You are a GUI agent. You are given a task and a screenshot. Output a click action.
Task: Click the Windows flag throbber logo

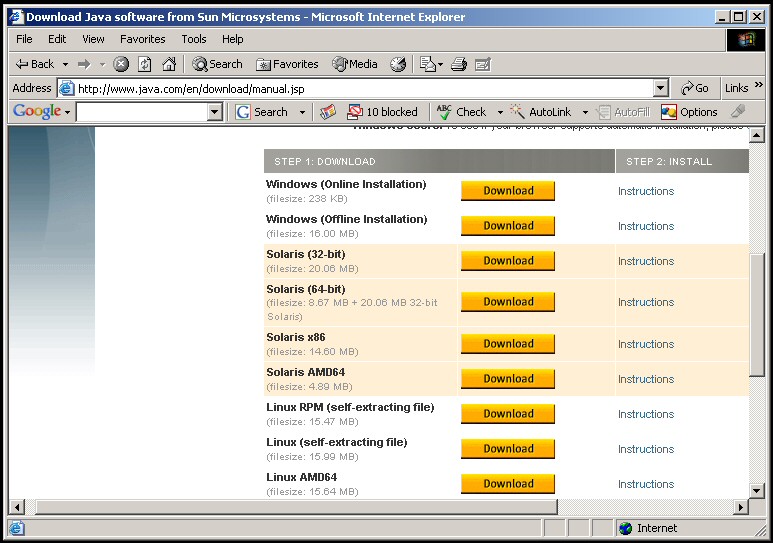745,39
